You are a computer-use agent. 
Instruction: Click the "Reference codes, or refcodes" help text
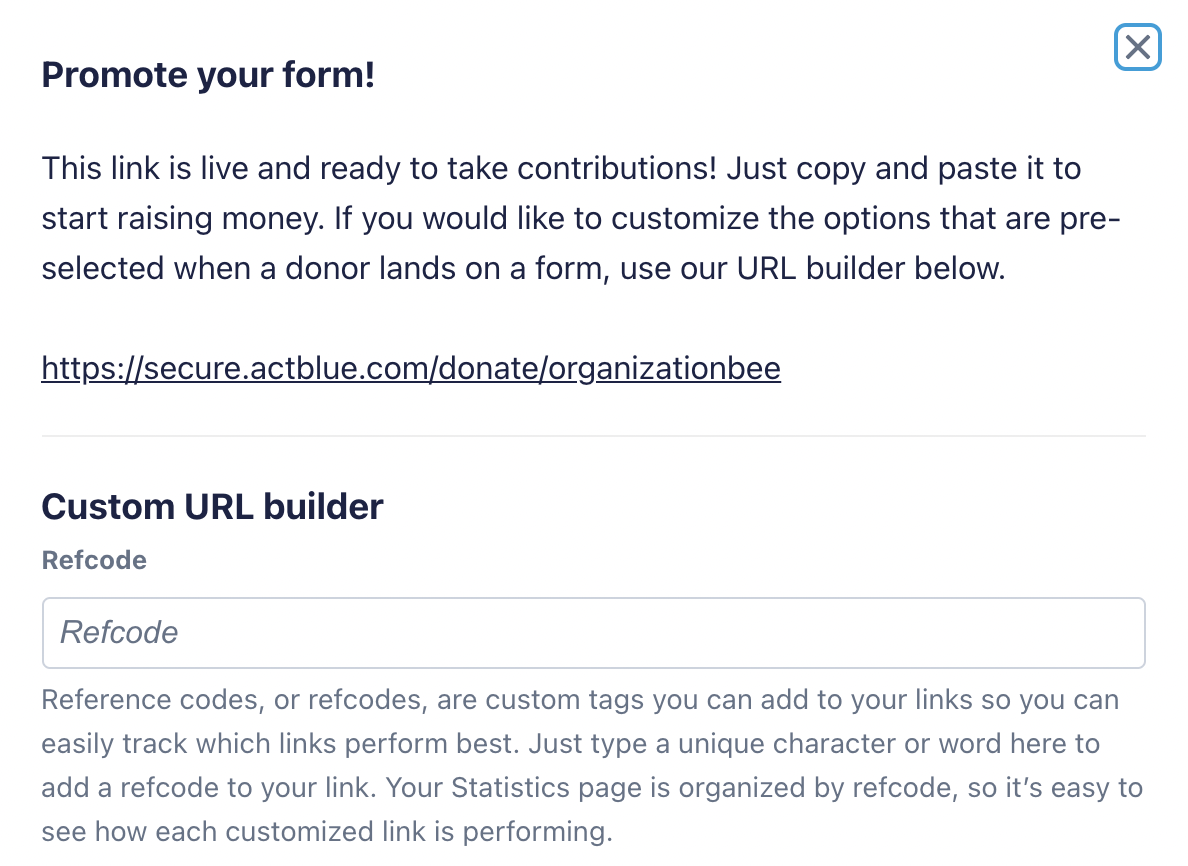click(x=235, y=700)
